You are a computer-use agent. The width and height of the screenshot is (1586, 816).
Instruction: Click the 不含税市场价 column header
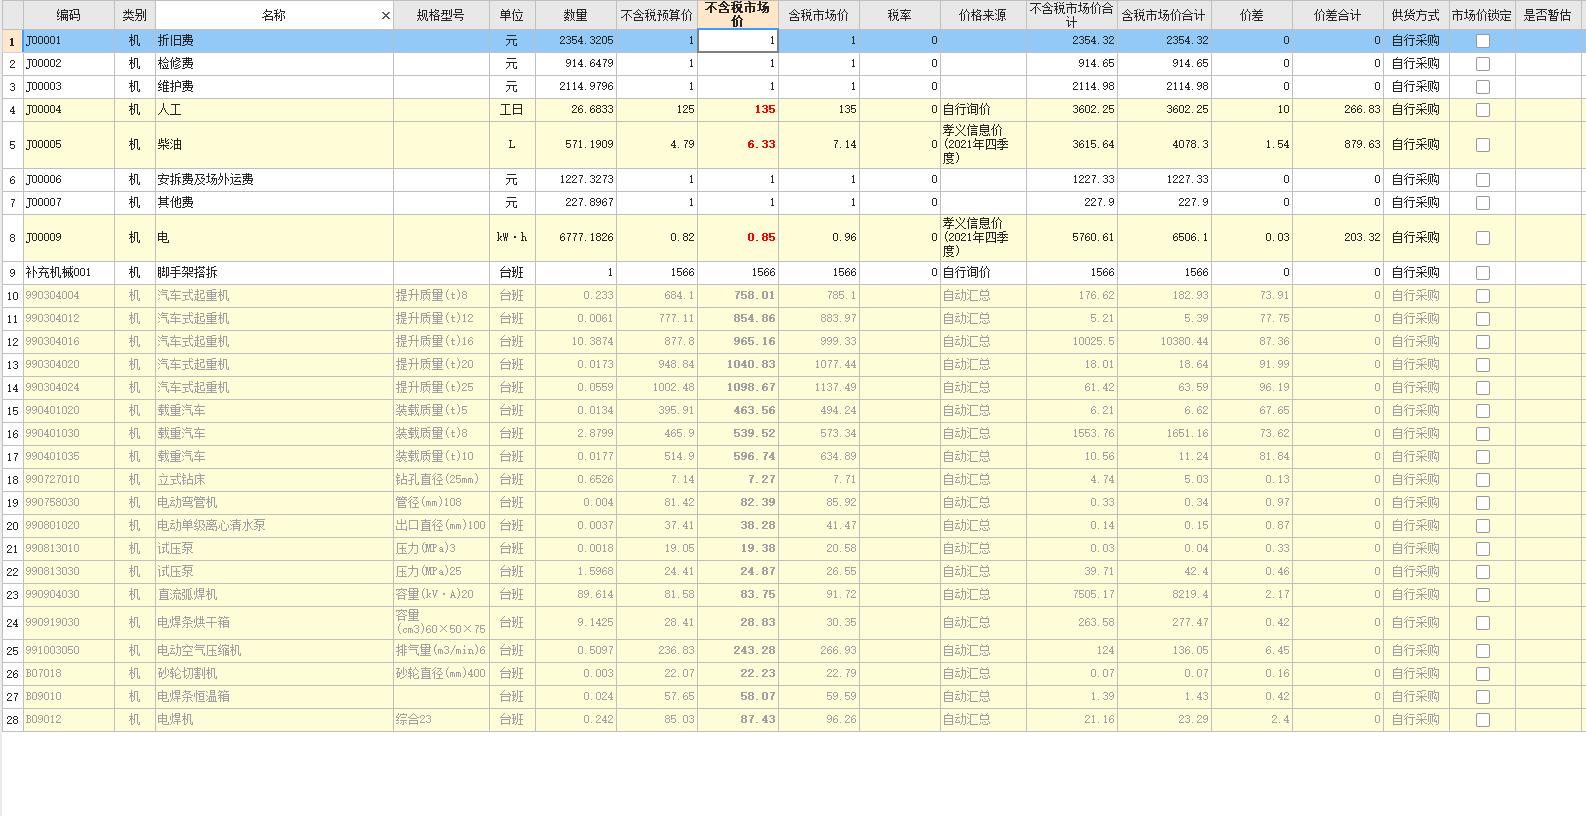(x=737, y=14)
